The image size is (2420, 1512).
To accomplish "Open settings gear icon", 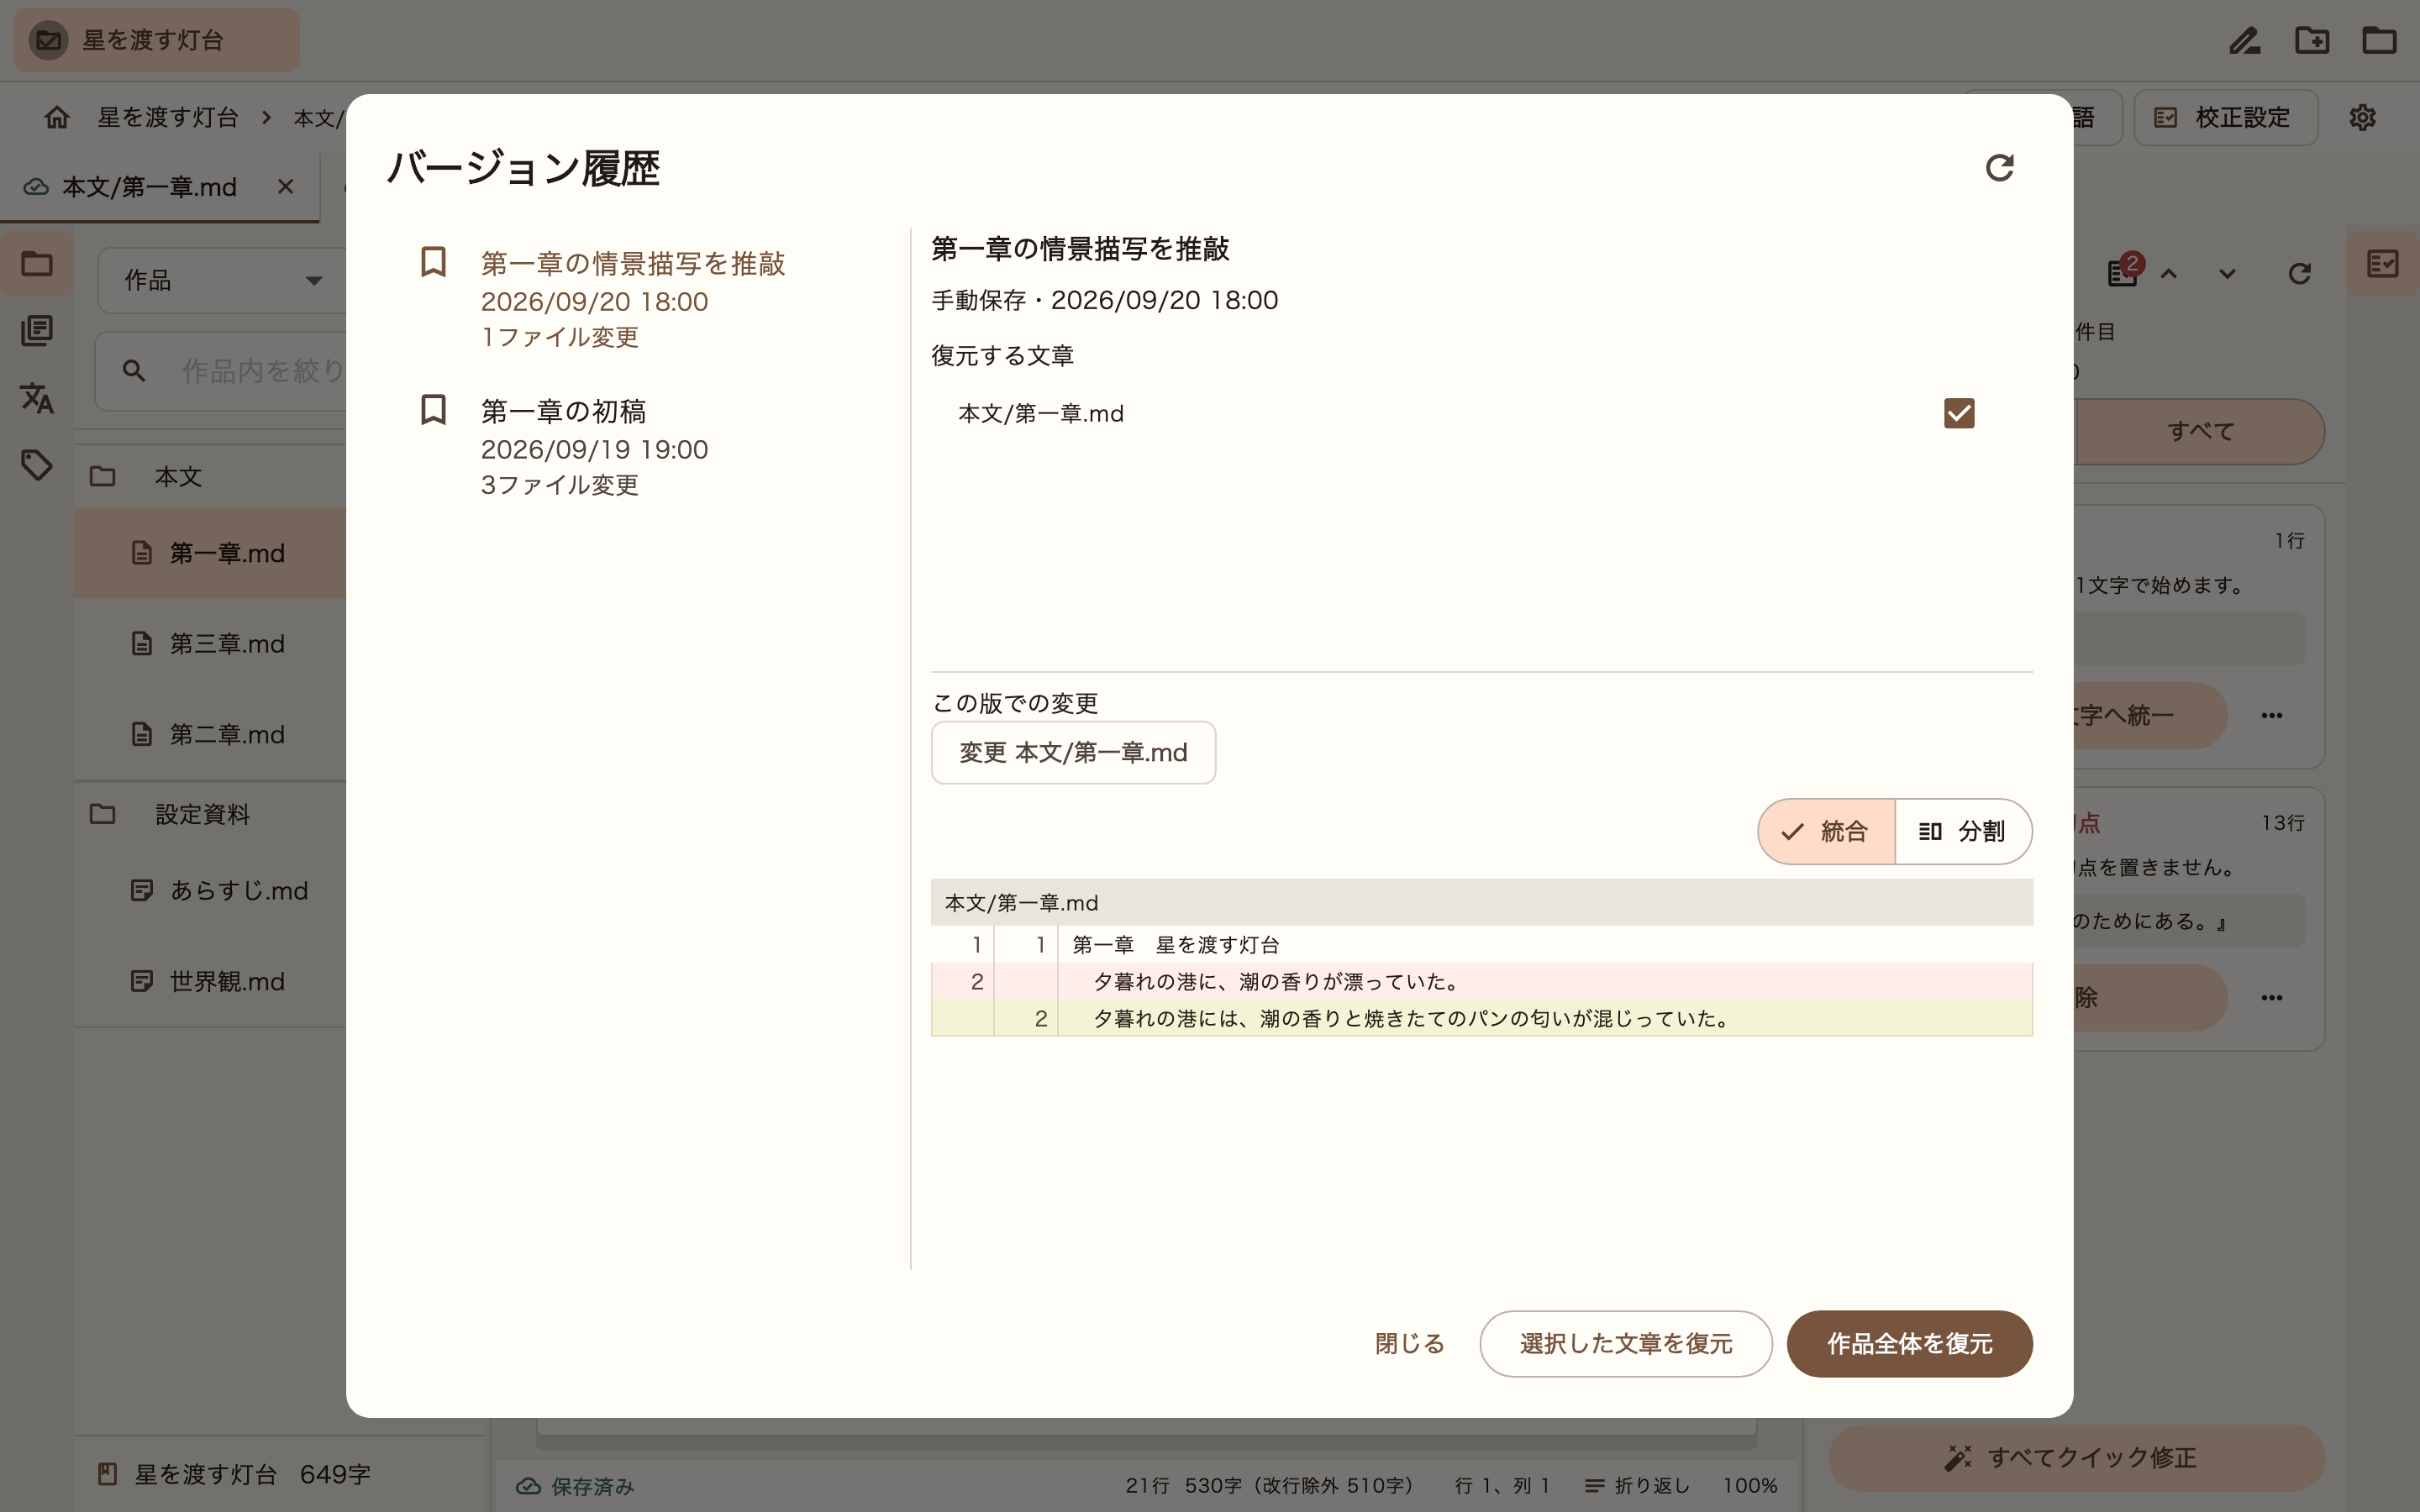I will click(2362, 118).
